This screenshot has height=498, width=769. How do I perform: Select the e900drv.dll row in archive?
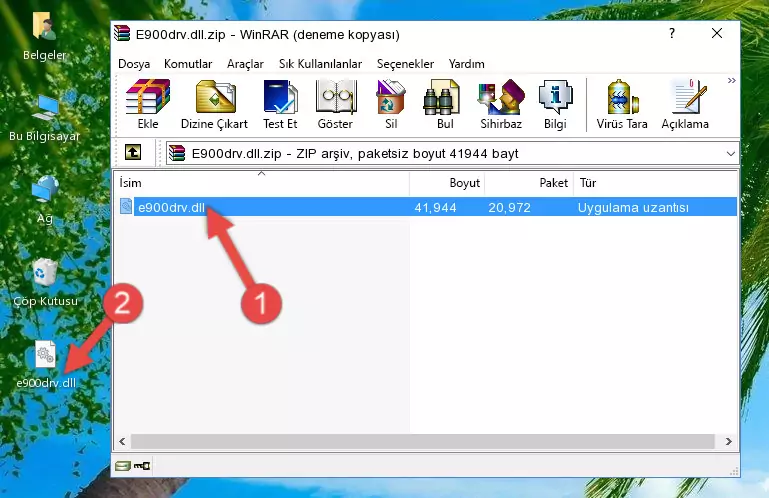click(x=426, y=207)
